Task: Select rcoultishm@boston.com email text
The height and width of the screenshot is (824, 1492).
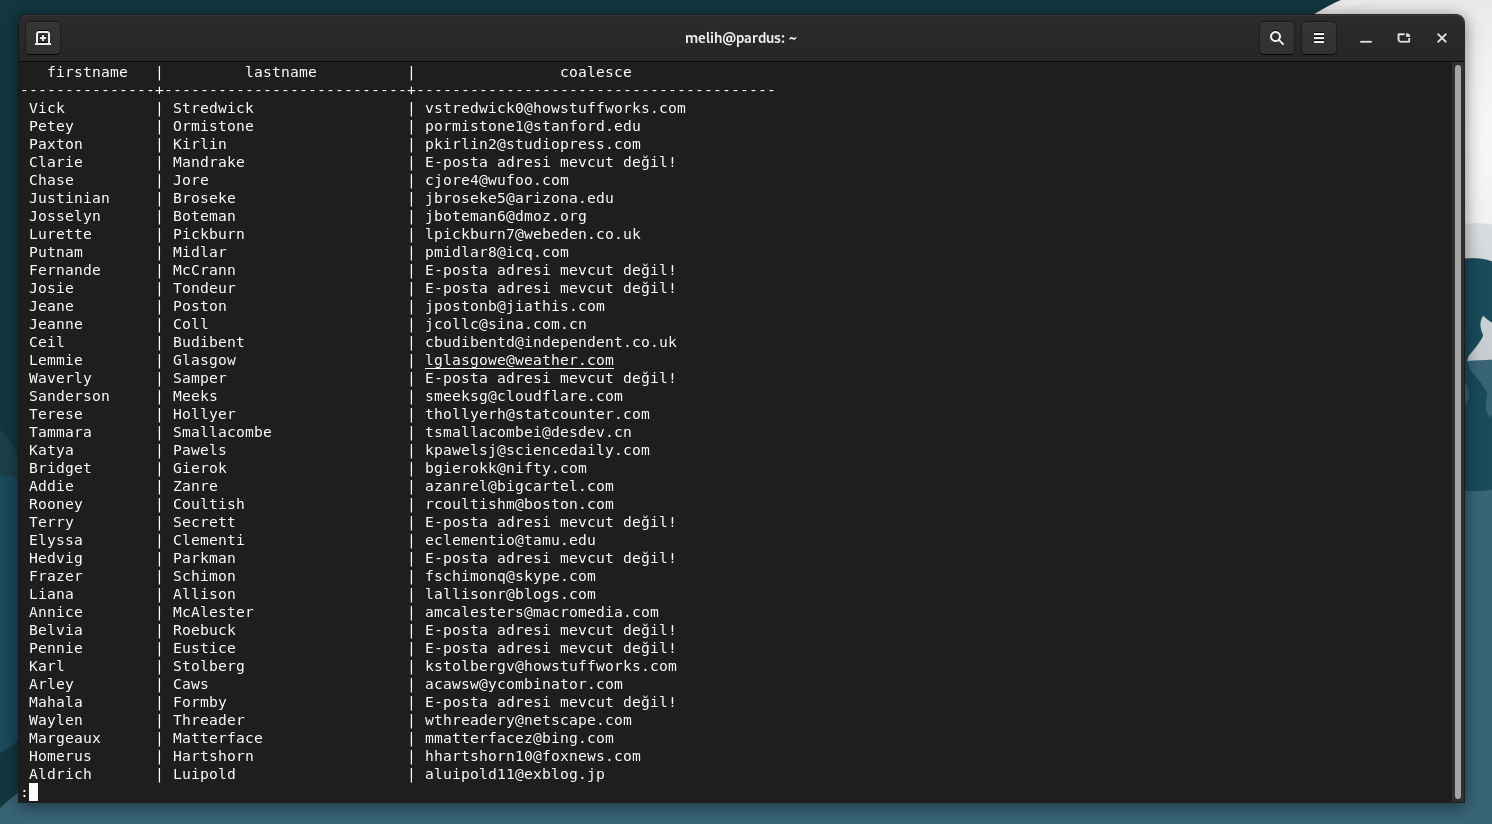Action: point(519,504)
